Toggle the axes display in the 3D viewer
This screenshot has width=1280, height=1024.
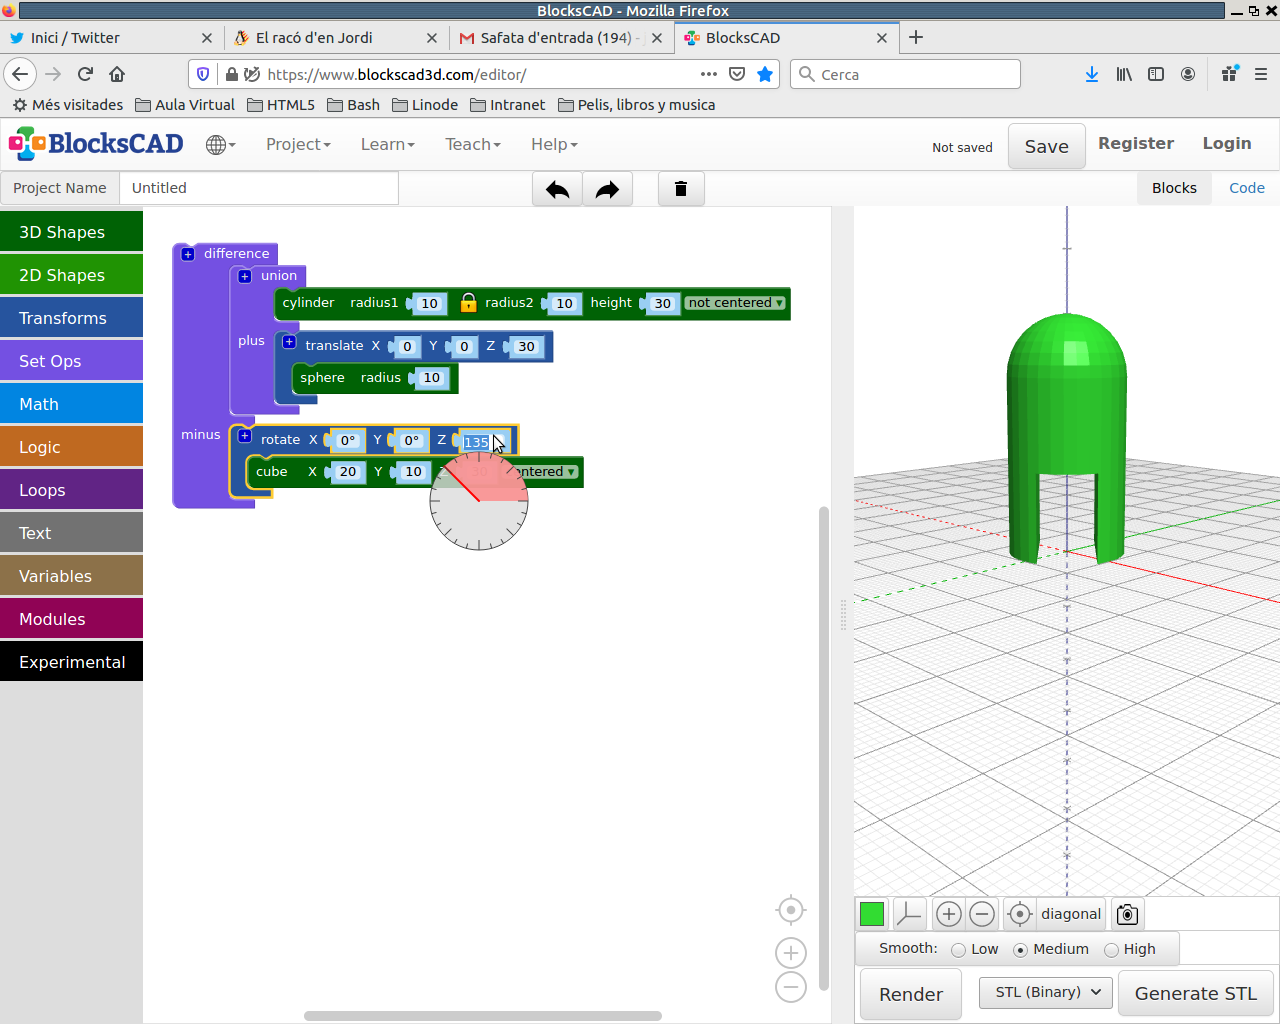tap(909, 914)
